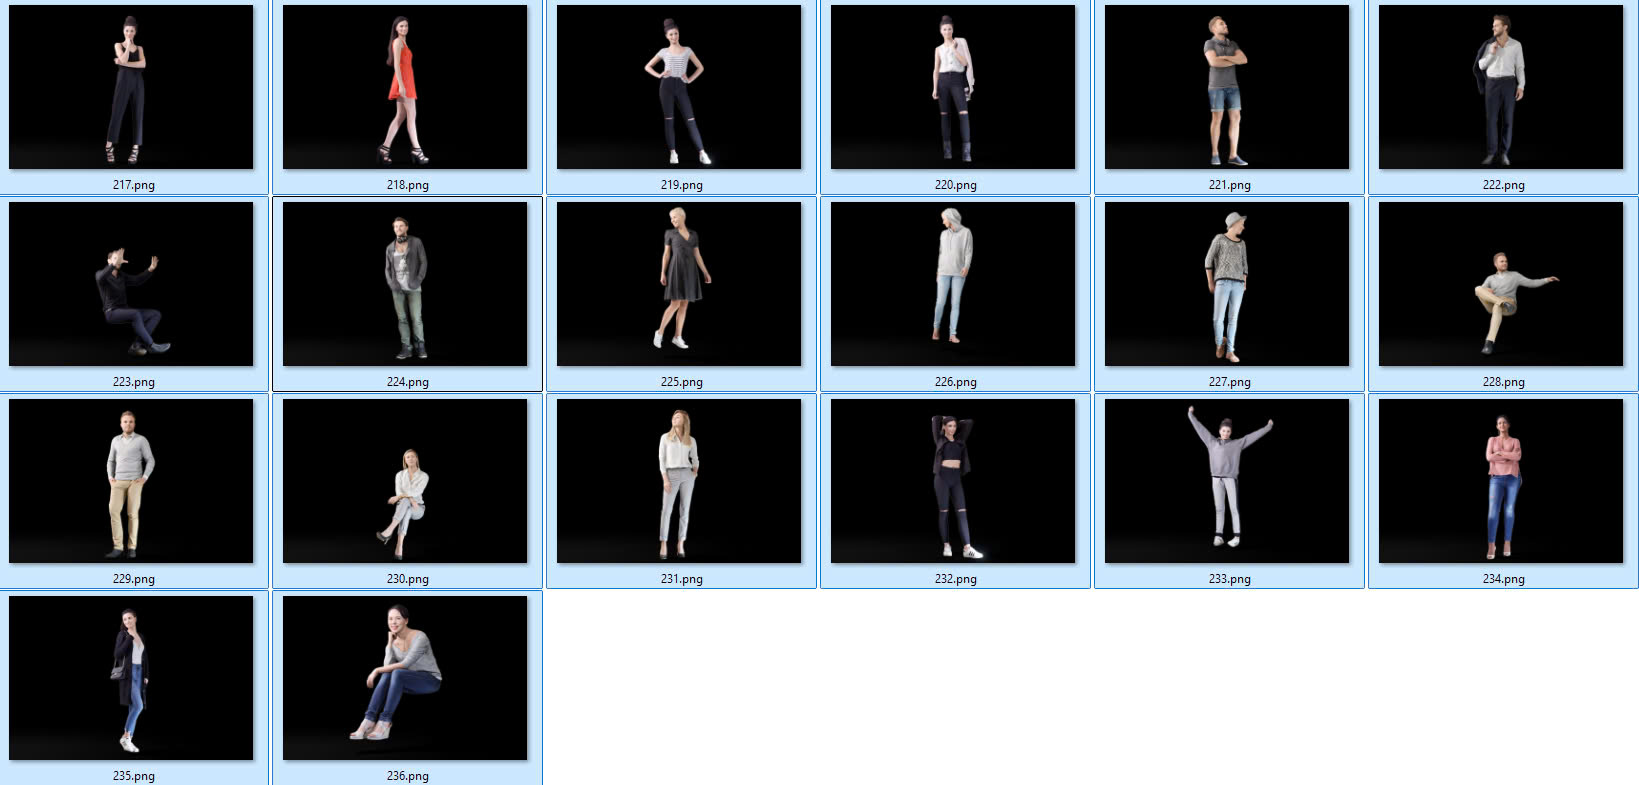Click the 224.png thumbnail
1639x785 pixels.
click(x=405, y=284)
